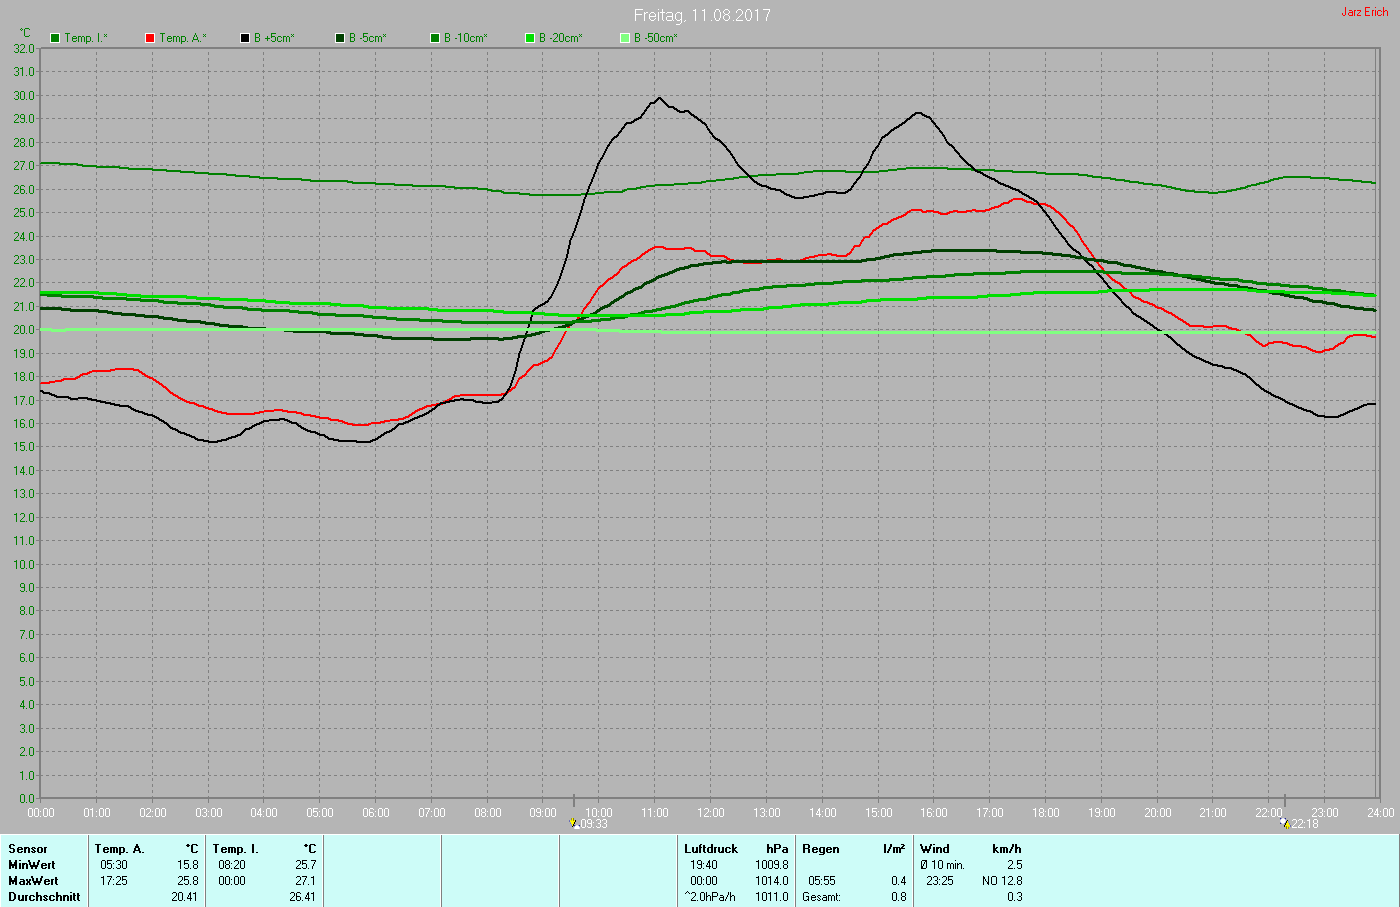Screen dimensions: 1400x907
Task: Open the Jarz Erich link
Action: pyautogui.click(x=1364, y=12)
